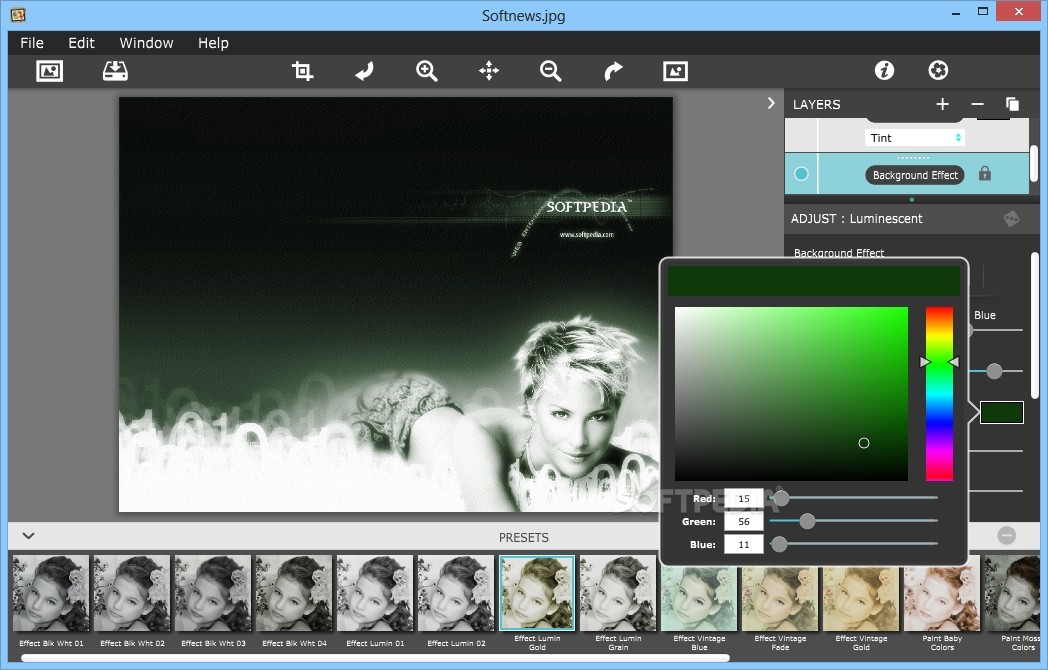Click the PRESETS bar title
Viewport: 1048px width, 670px height.
point(523,538)
